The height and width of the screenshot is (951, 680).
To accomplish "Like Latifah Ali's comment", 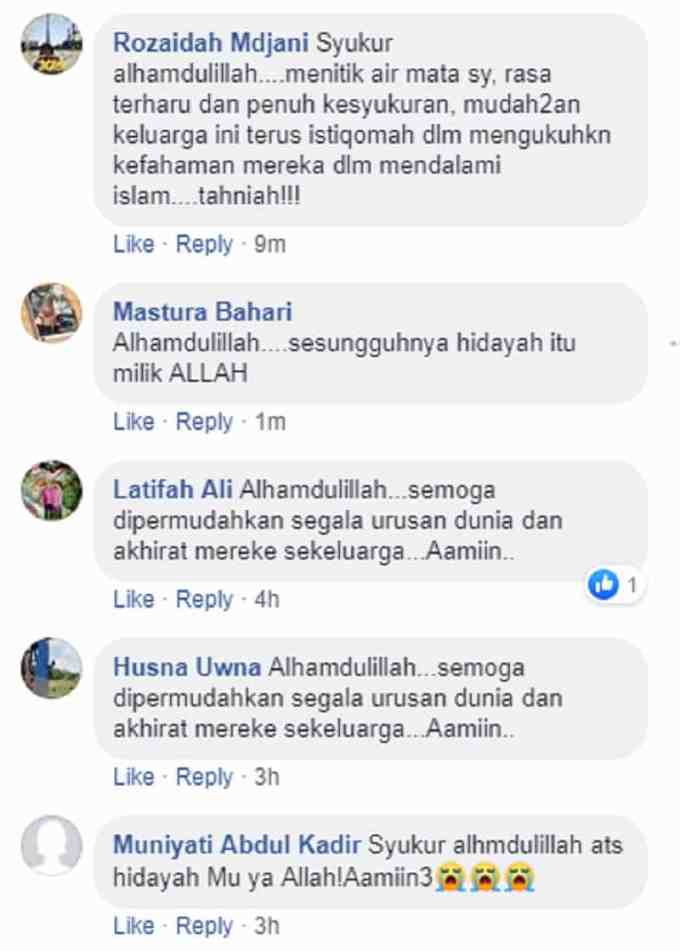I will click(133, 599).
